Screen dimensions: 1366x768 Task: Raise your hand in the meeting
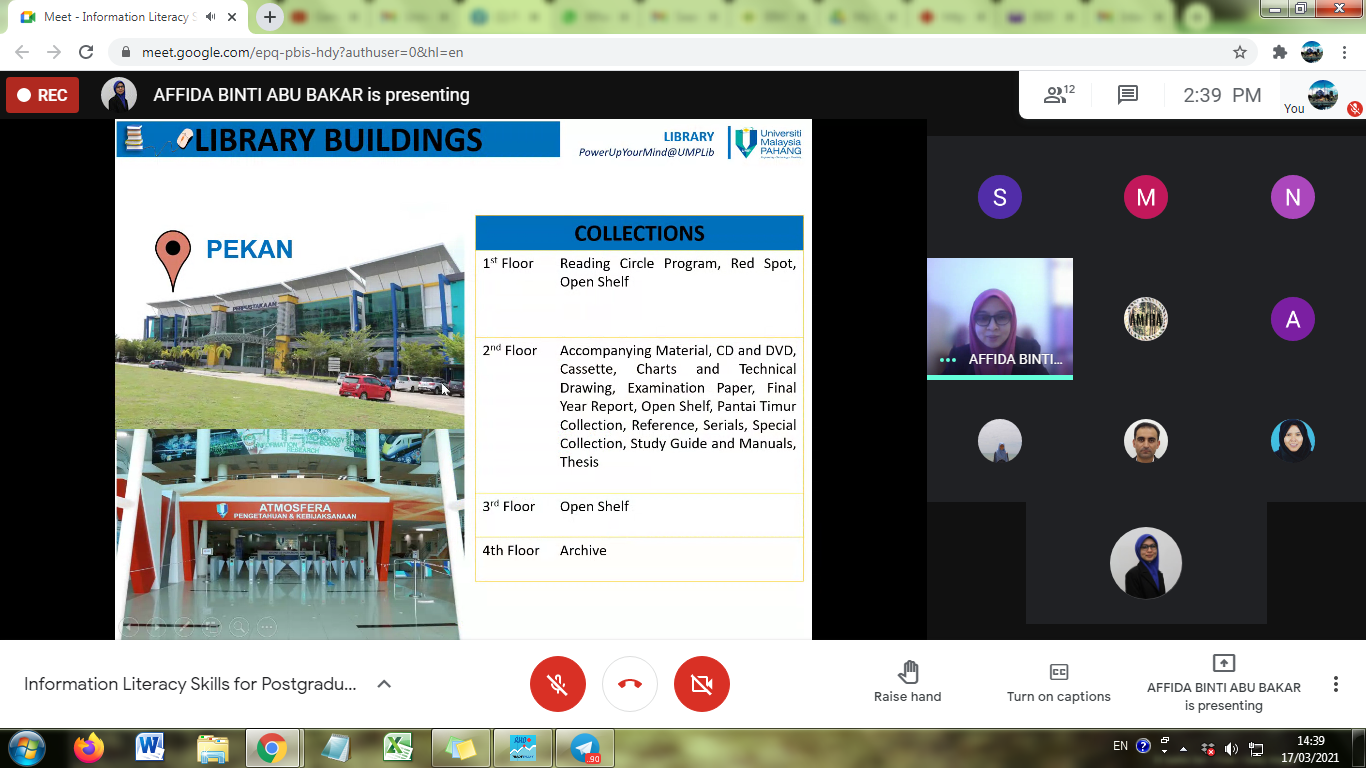coord(908,683)
